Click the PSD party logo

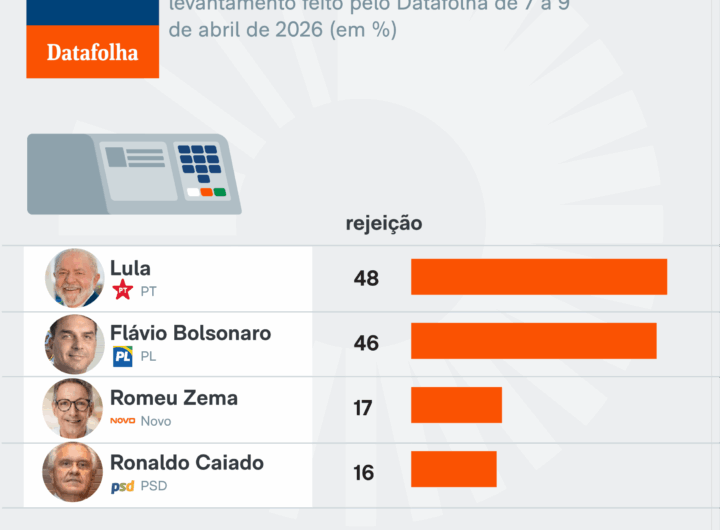point(122,487)
